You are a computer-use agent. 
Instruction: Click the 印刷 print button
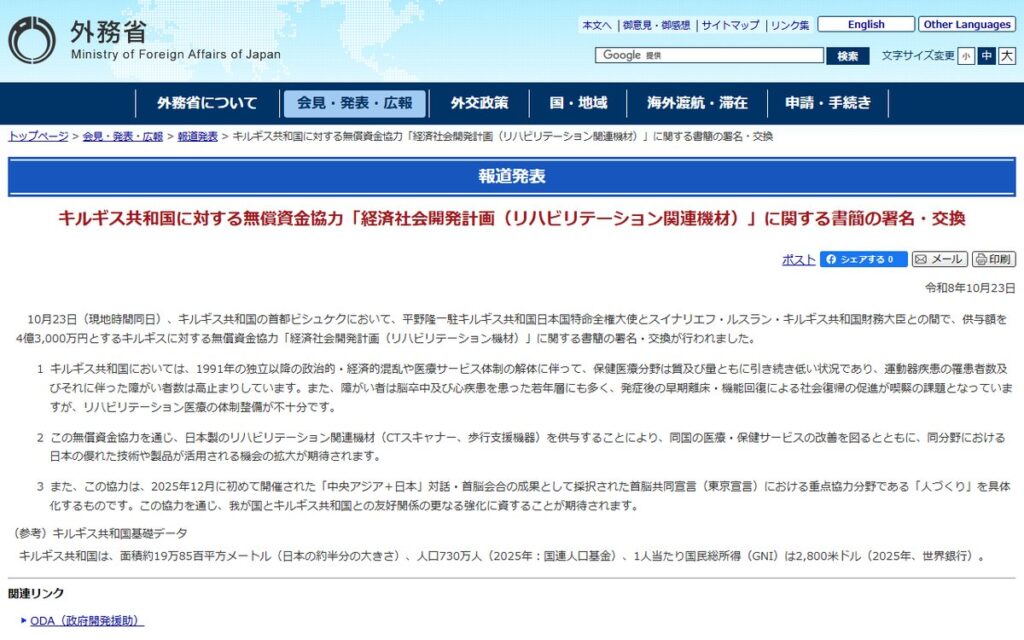click(x=993, y=259)
